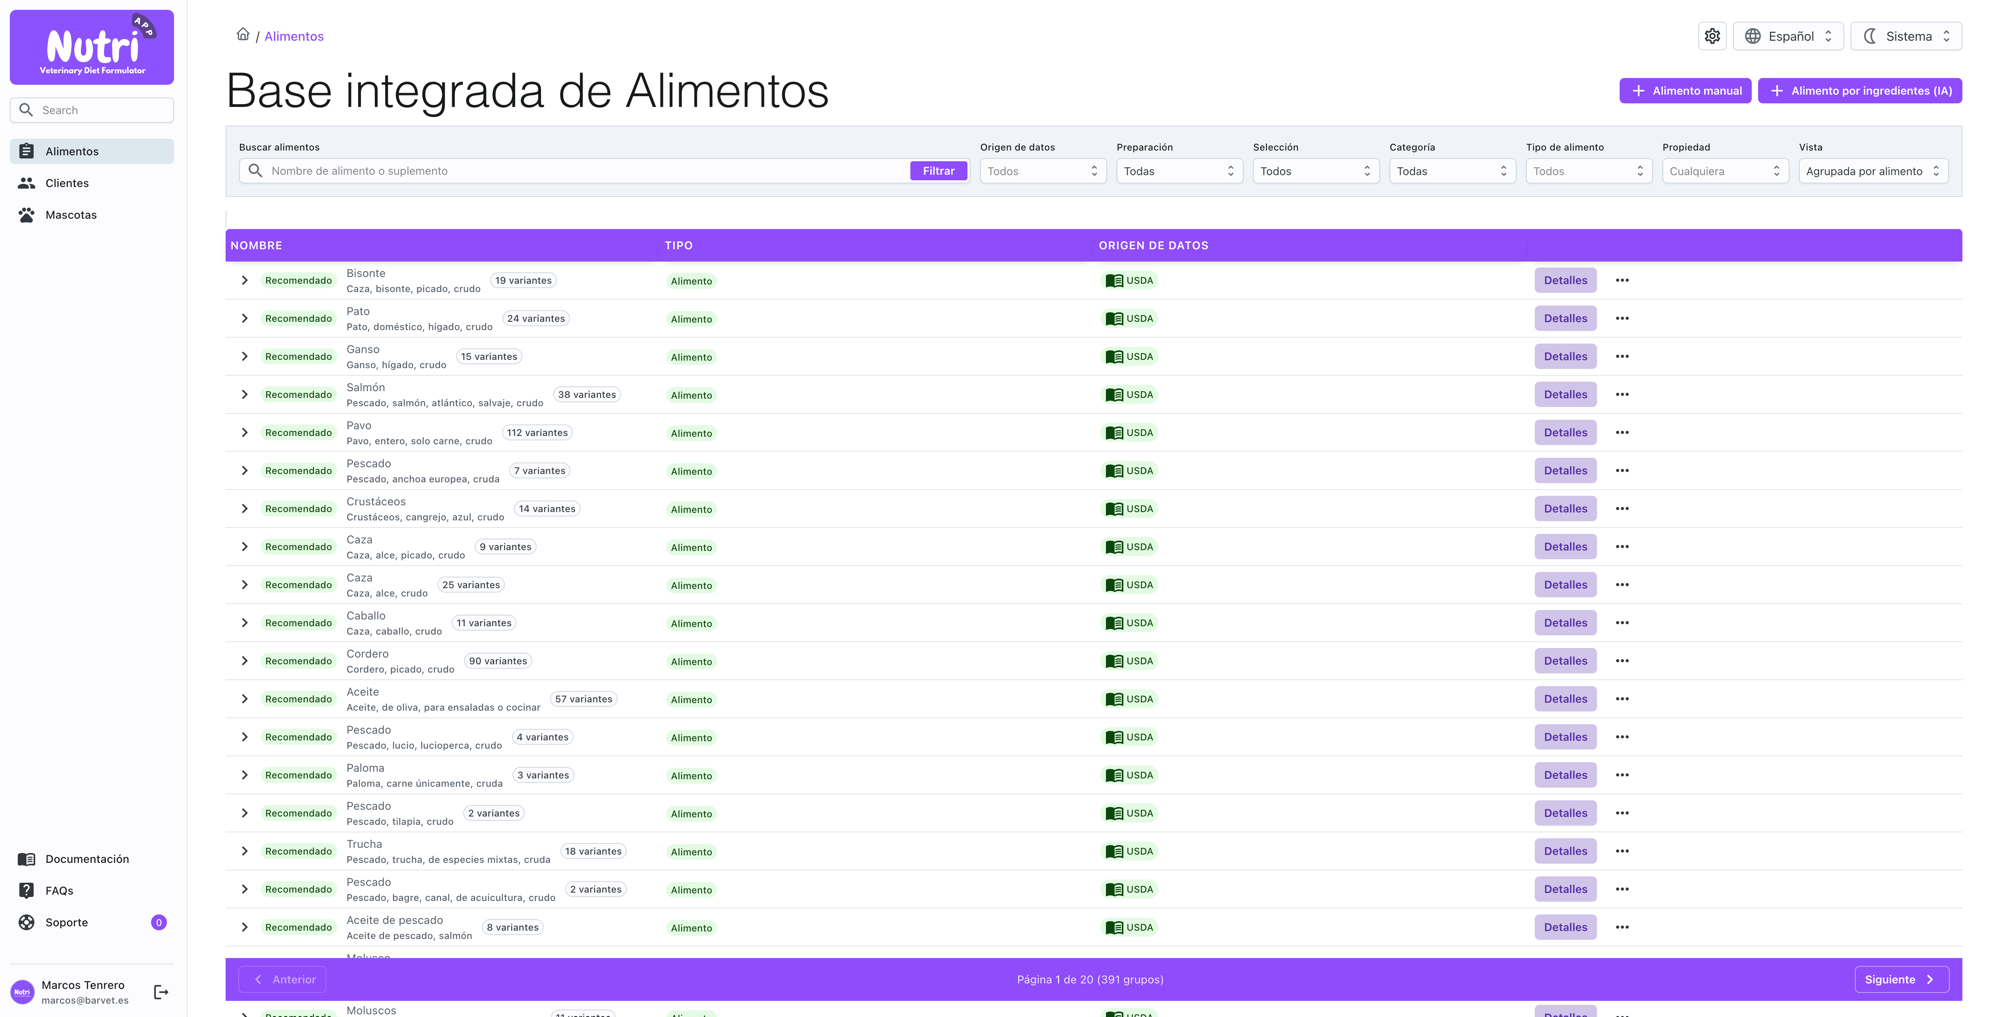Open more options for Bisonte row
2000x1017 pixels.
(x=1622, y=281)
